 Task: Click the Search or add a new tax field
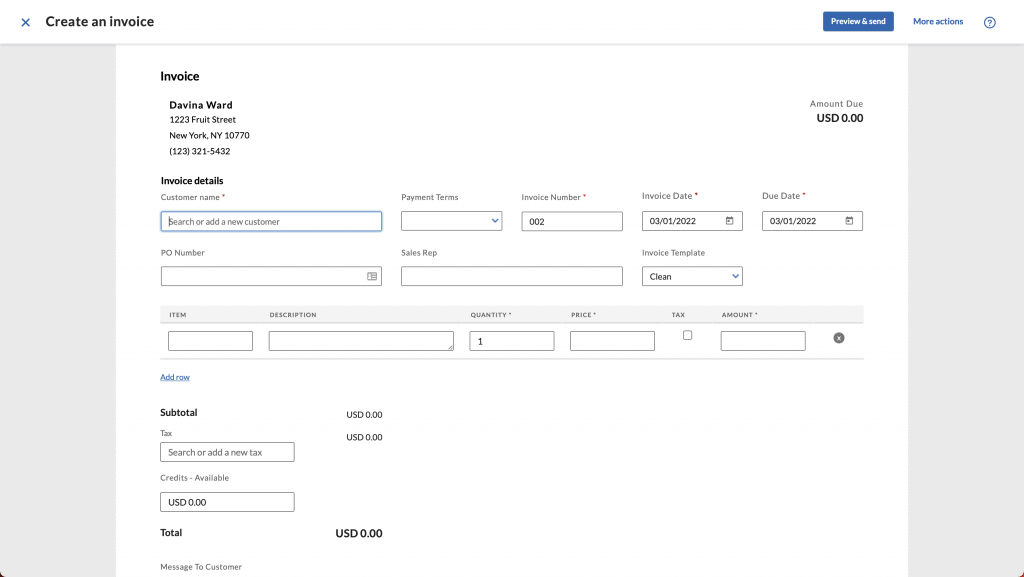pos(227,452)
